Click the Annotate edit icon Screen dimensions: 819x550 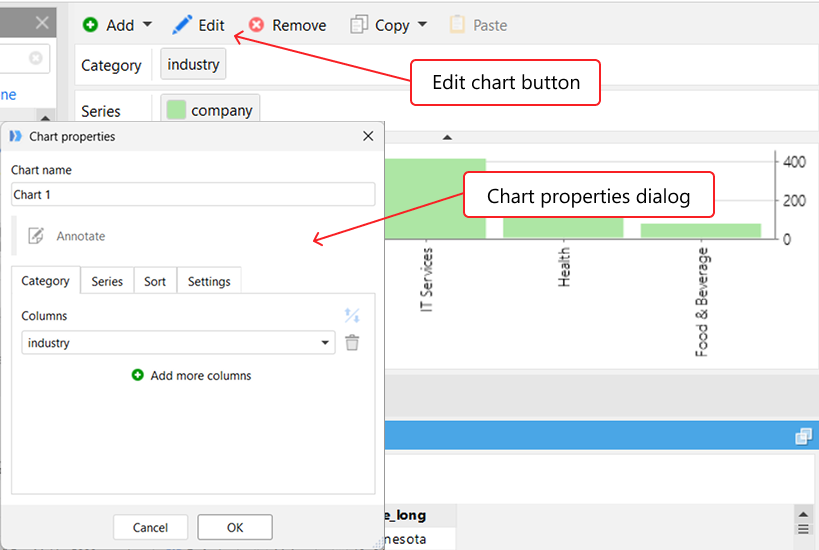tap(36, 236)
